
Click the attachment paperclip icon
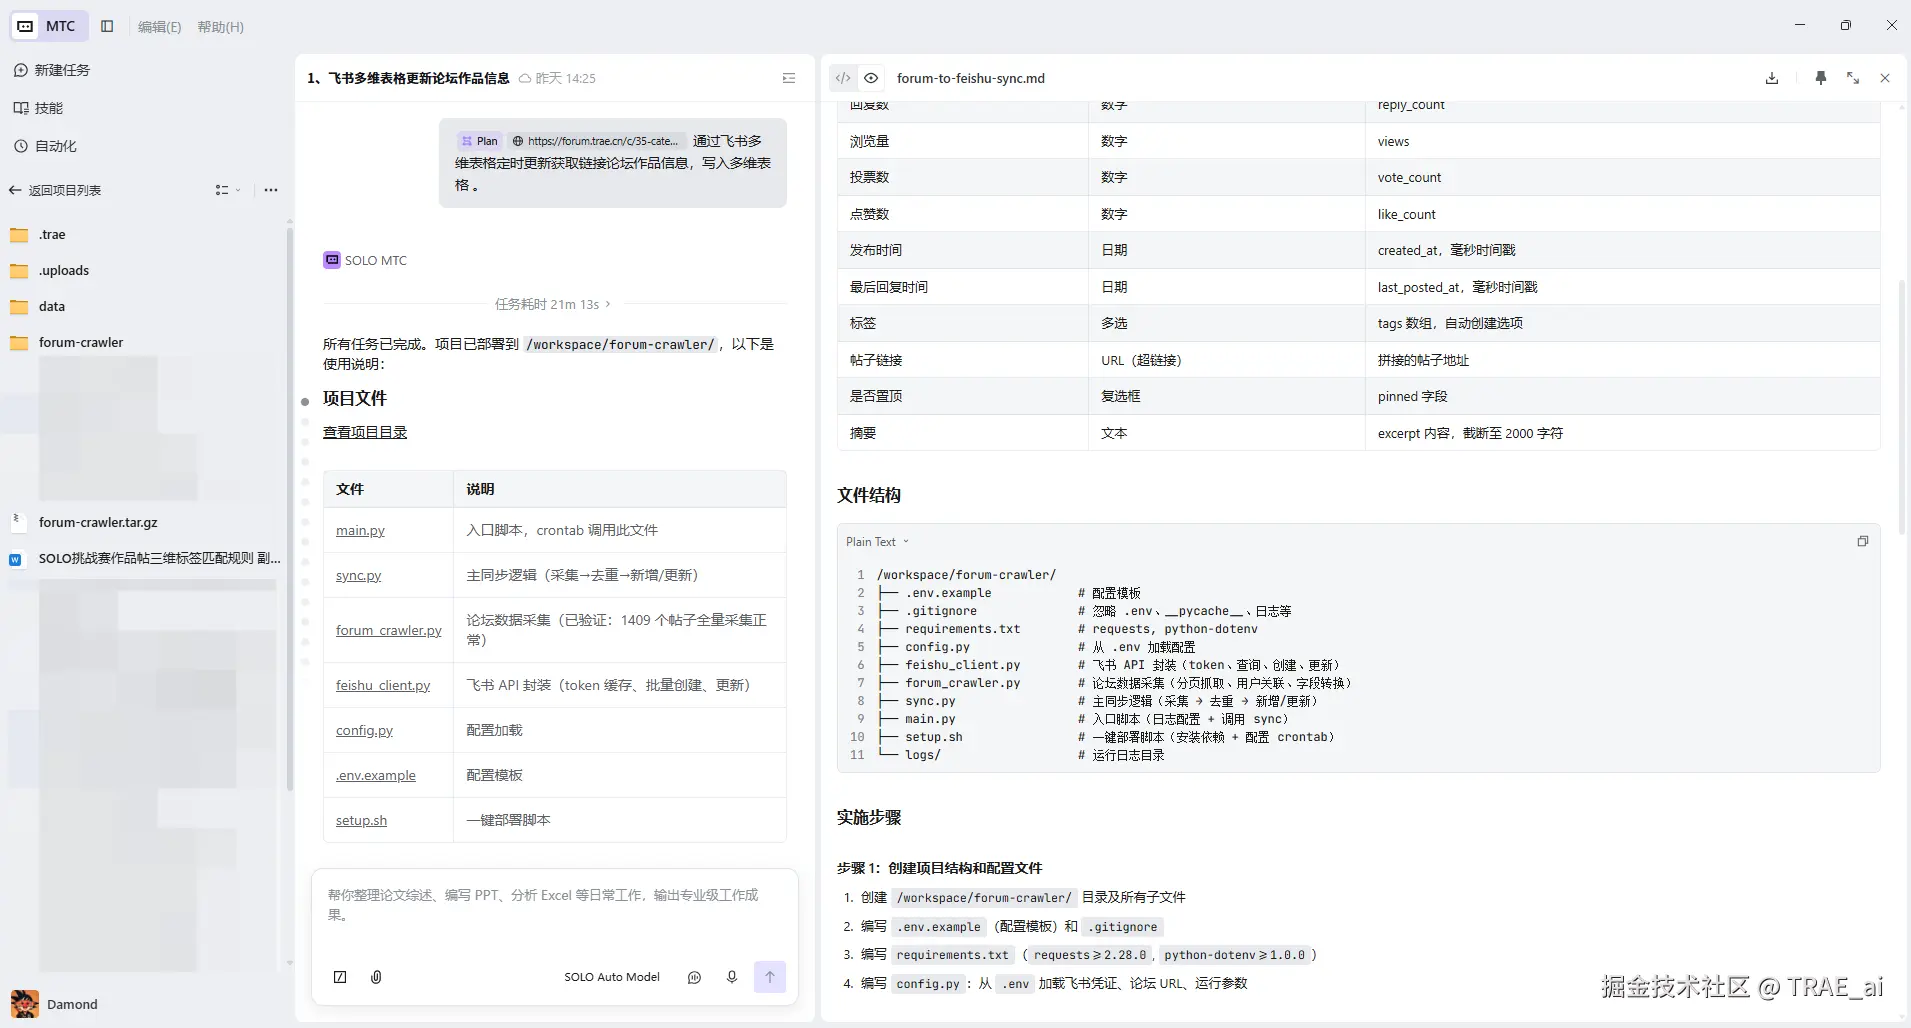point(376,977)
